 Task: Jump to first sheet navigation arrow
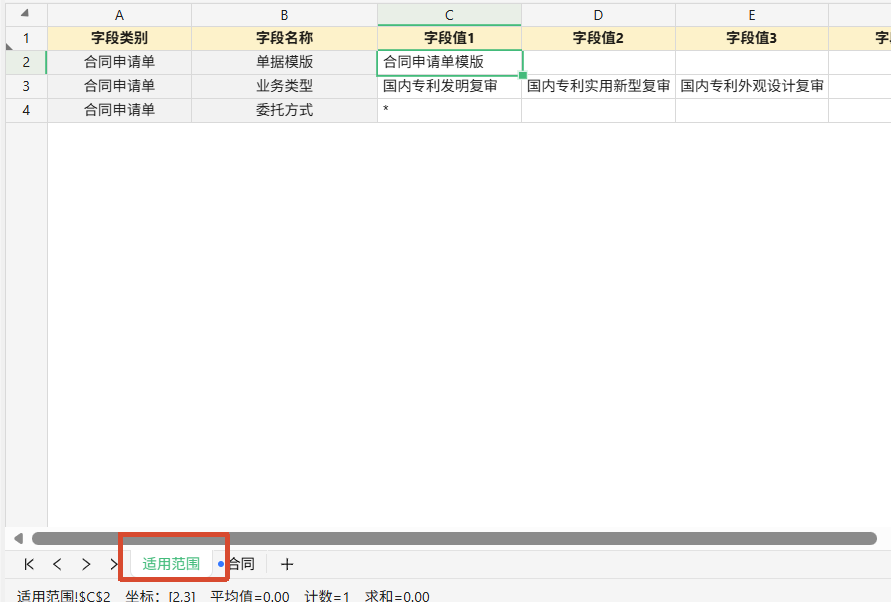tap(29, 564)
